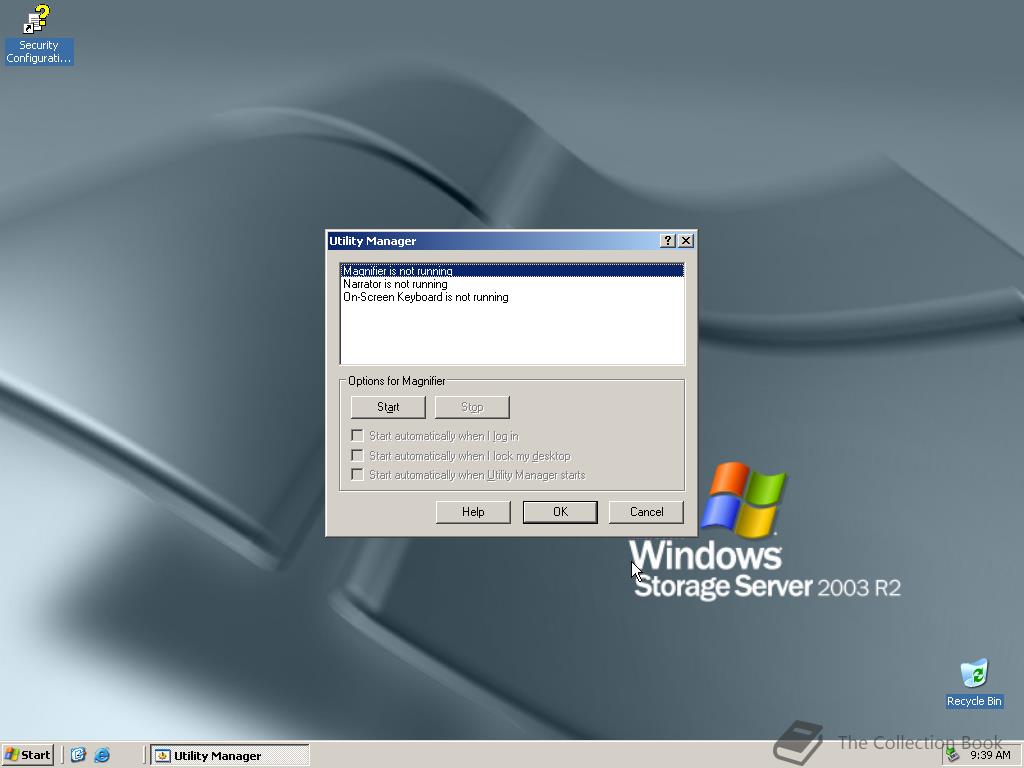The image size is (1024, 768).
Task: Click Utility Manager taskbar button
Action: [x=230, y=755]
